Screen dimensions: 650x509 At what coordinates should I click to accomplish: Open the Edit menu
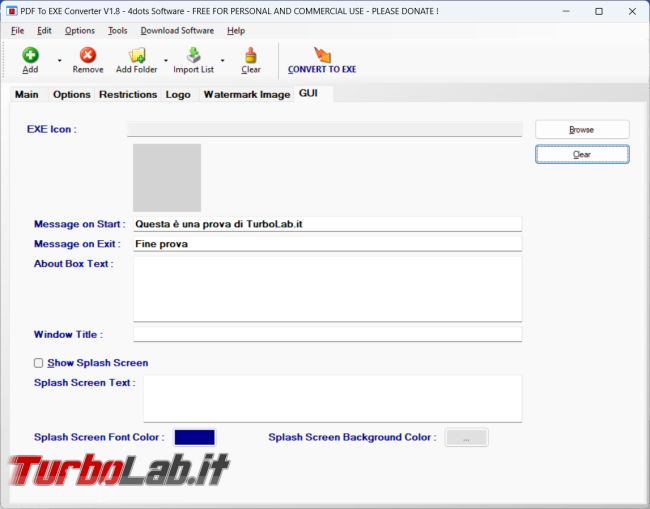click(x=44, y=31)
